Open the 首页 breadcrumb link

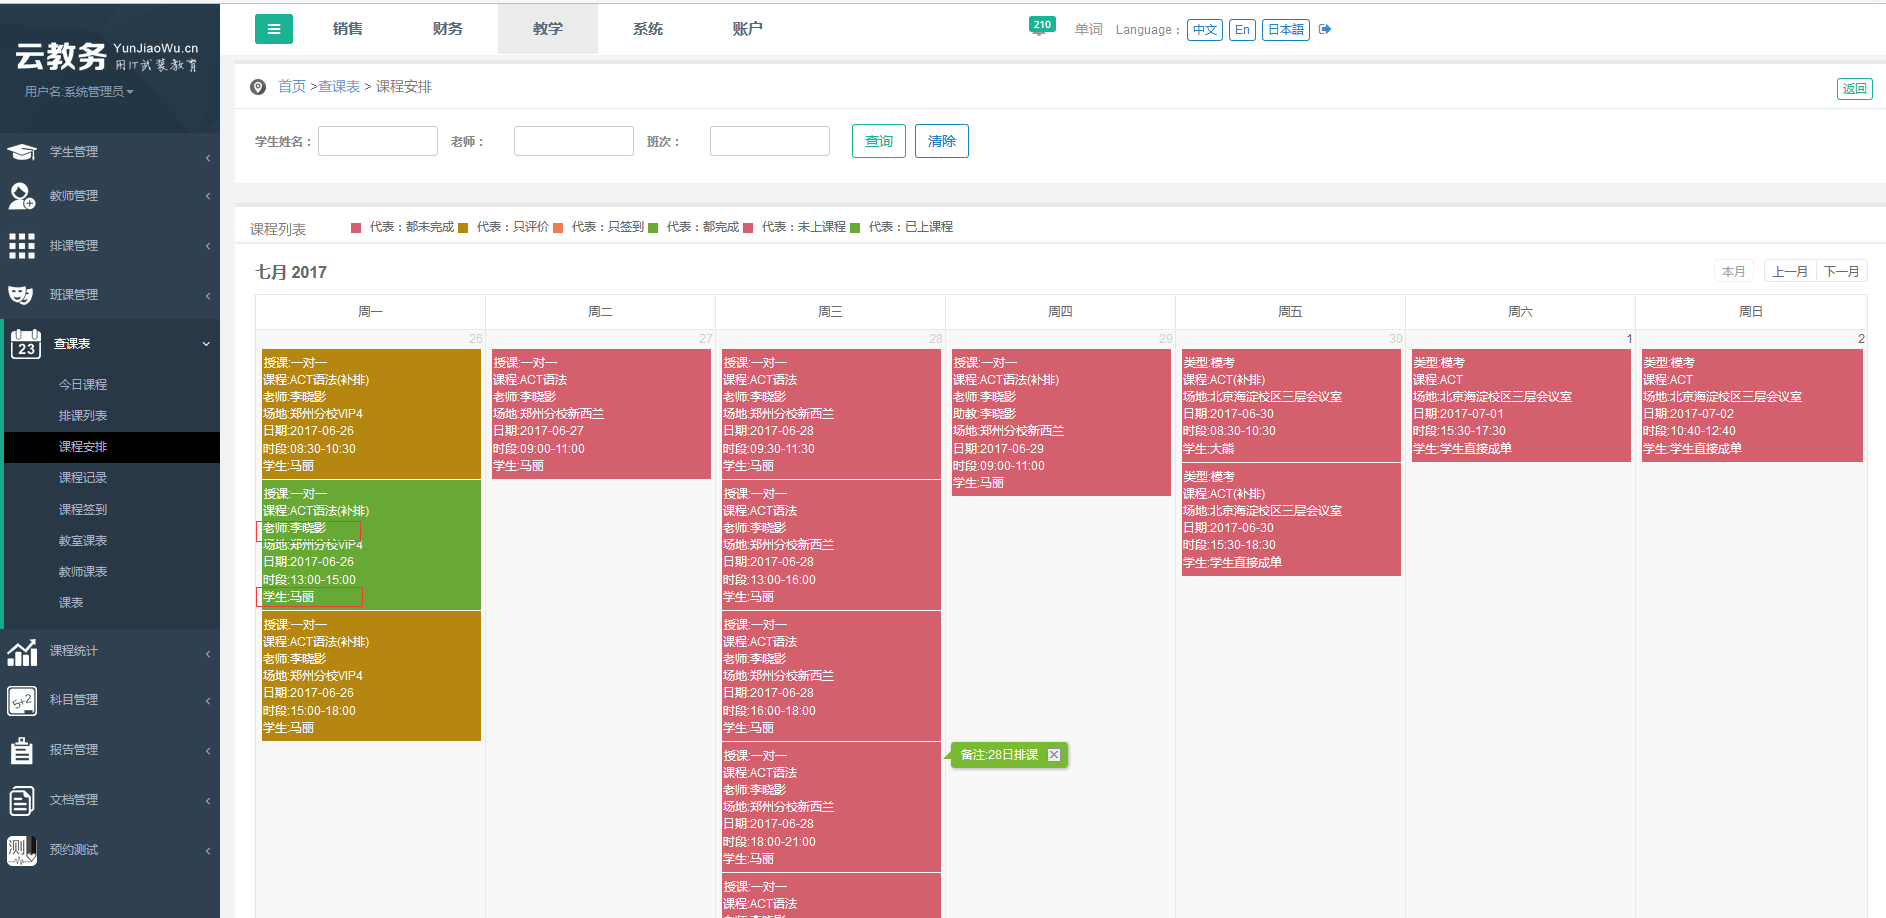click(292, 87)
